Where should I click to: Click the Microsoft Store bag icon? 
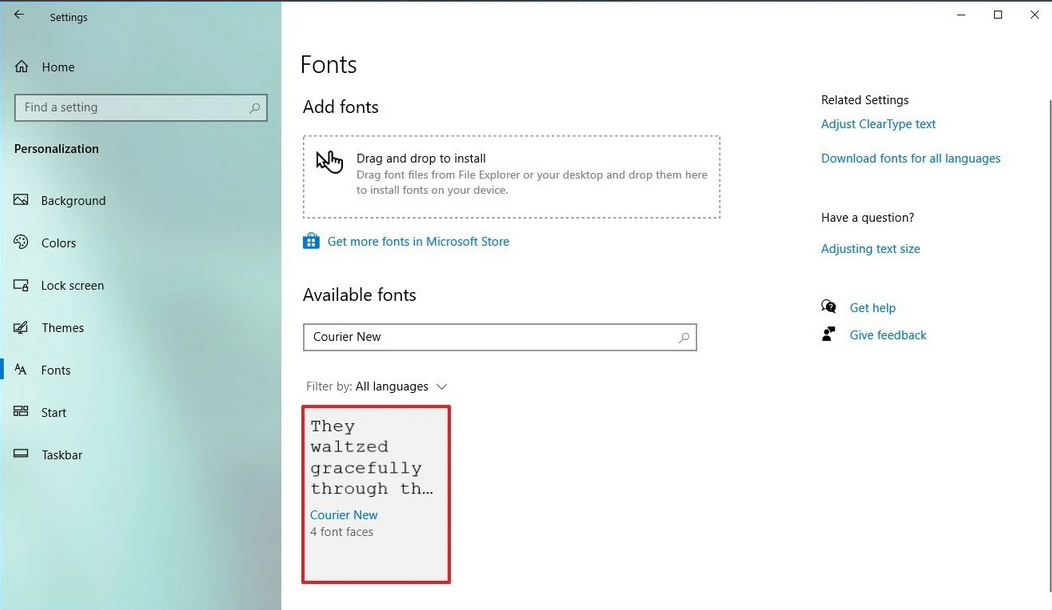(x=311, y=241)
